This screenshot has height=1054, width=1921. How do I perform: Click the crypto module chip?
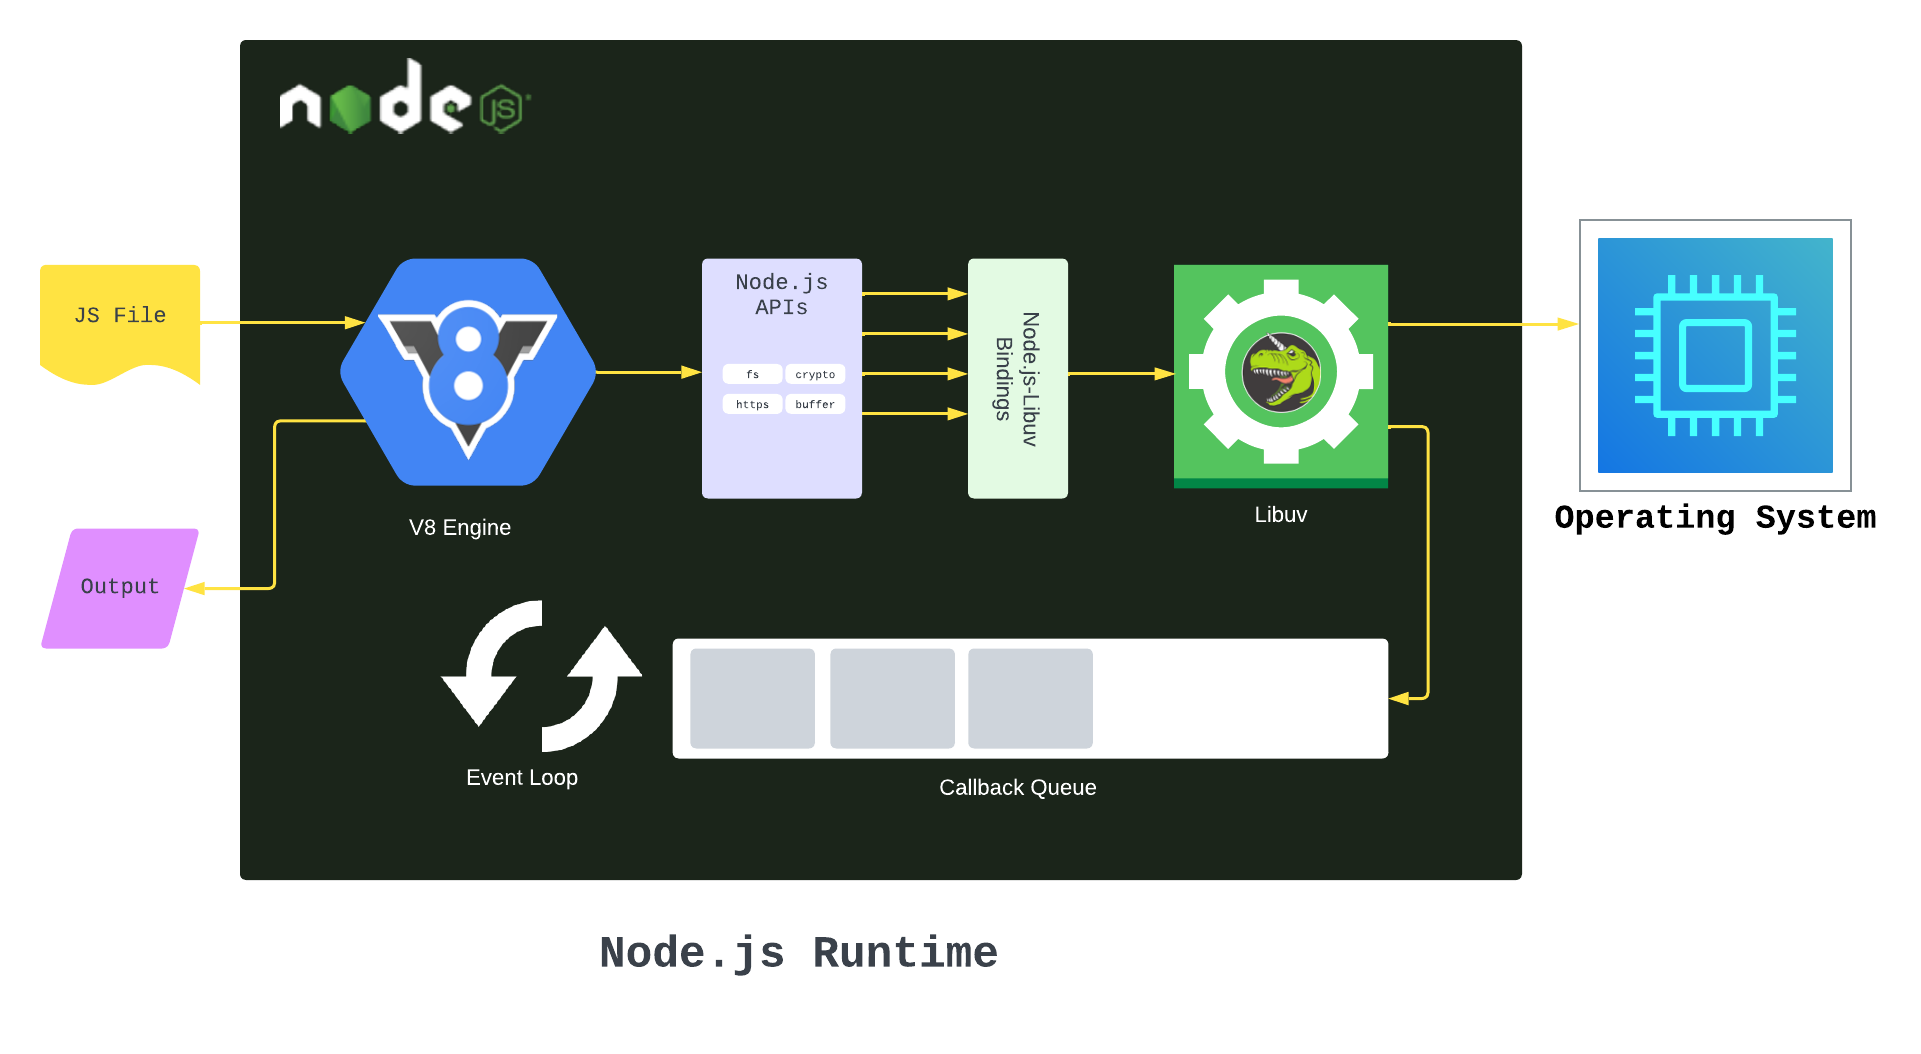coord(815,374)
